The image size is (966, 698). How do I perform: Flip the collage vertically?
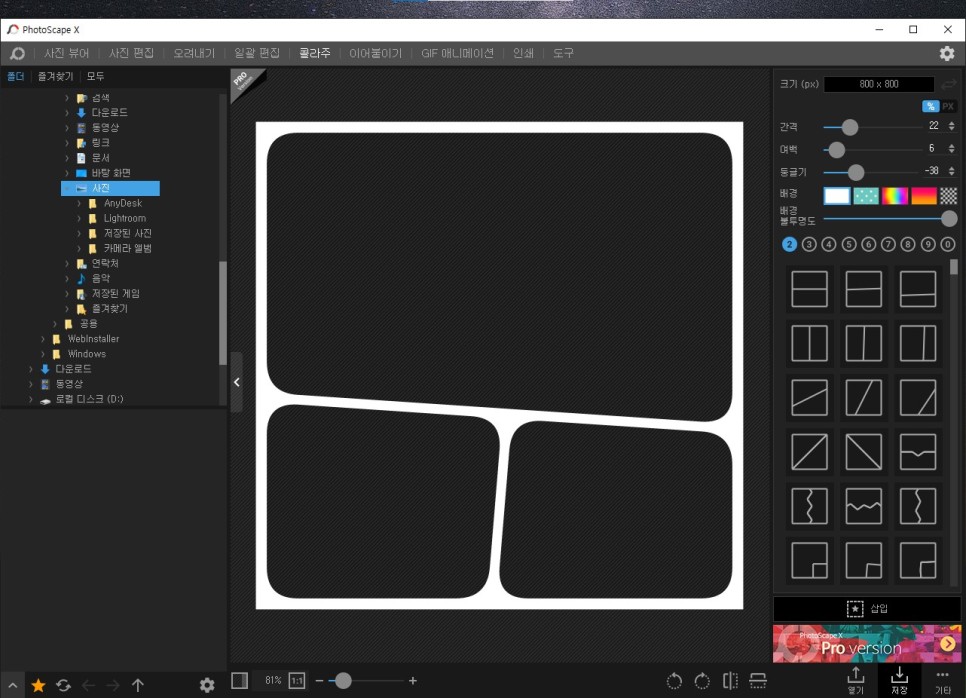[x=758, y=681]
